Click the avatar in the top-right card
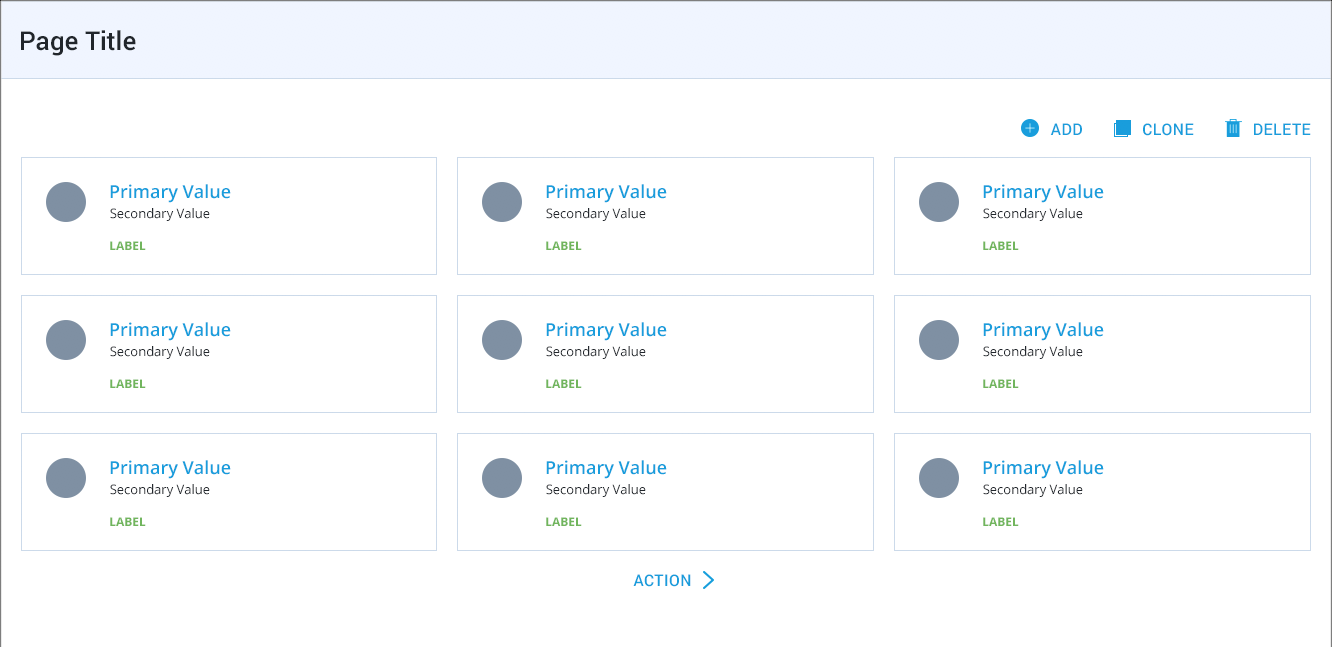Image resolution: width=1332 pixels, height=647 pixels. pos(939,201)
